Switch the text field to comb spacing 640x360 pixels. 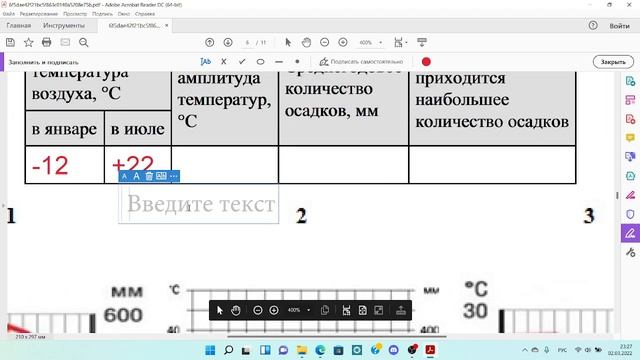[161, 176]
